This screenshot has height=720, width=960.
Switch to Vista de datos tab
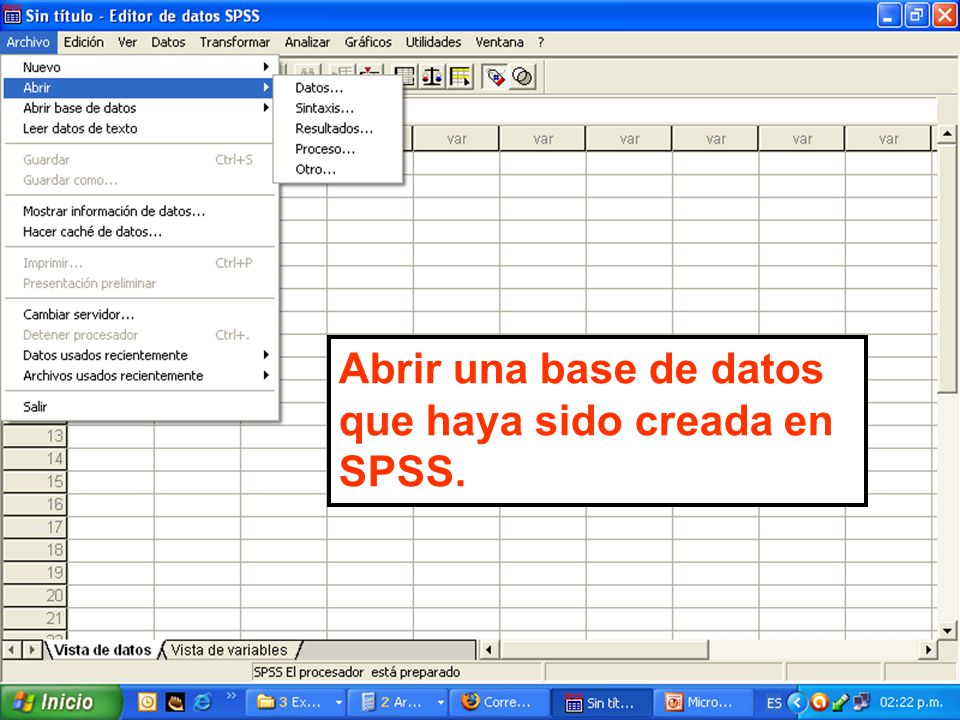pos(102,650)
